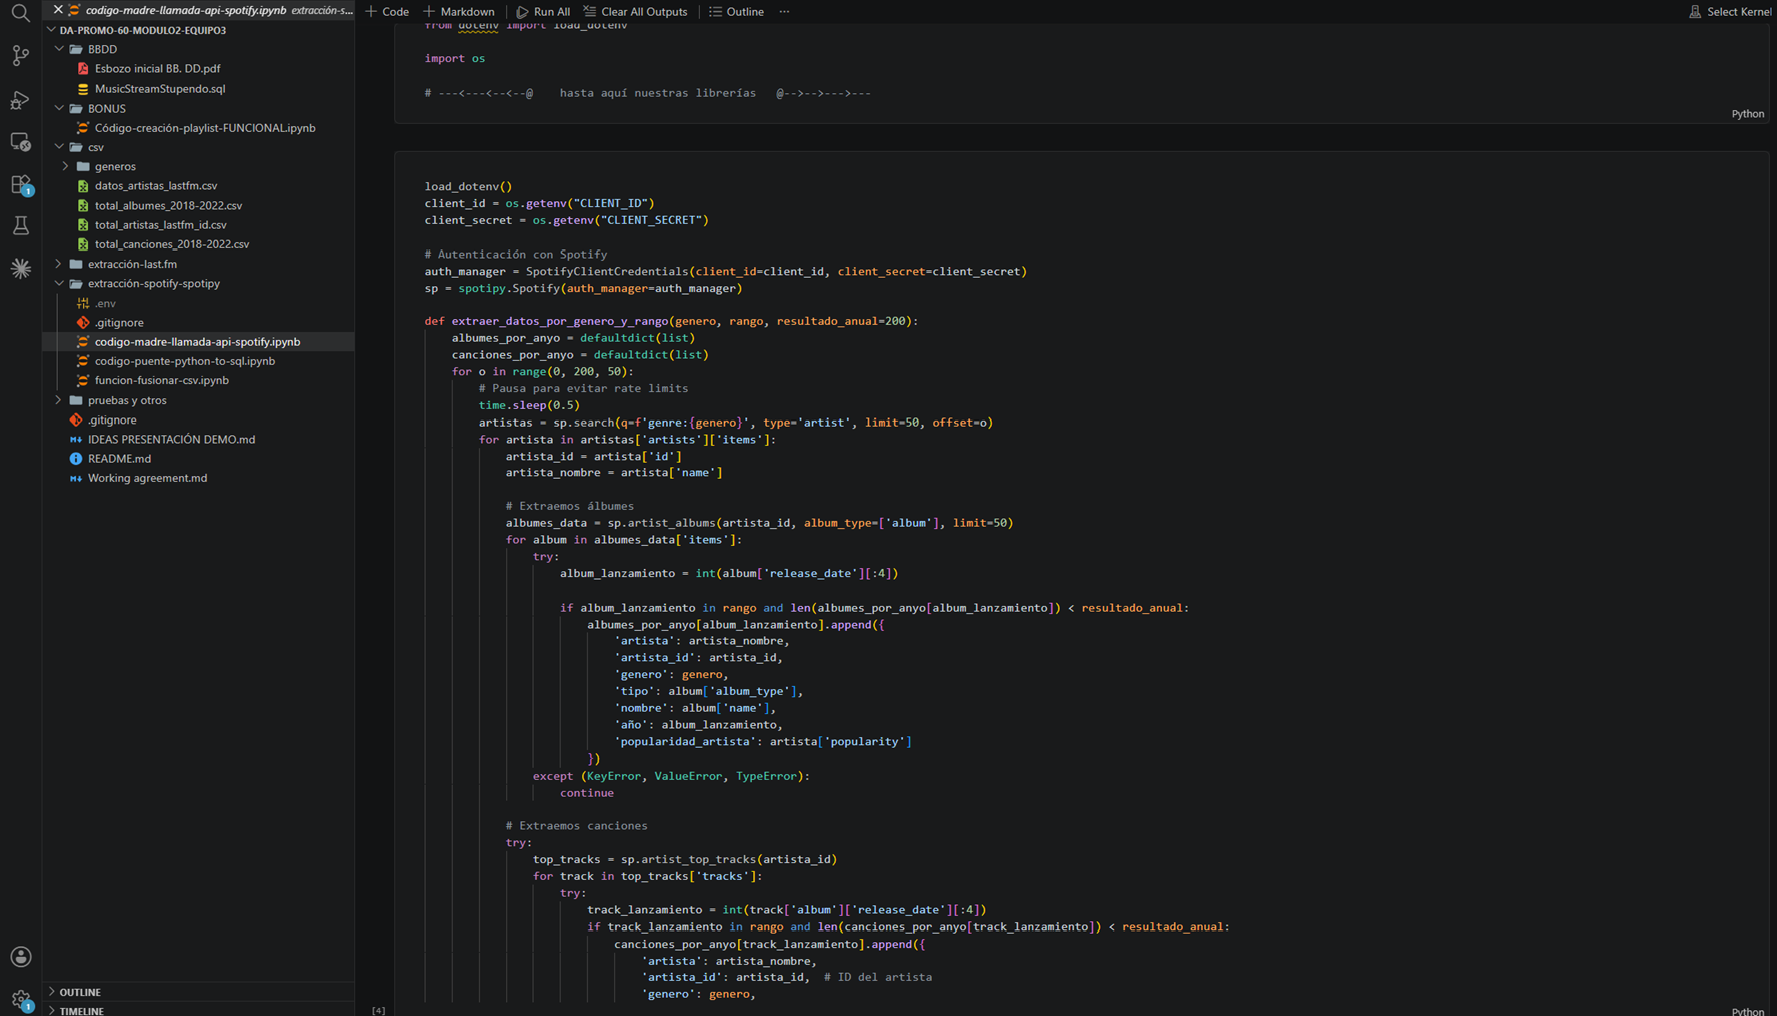Screen dimensions: 1777x1016
Task: Click Select Kernel button
Action: pyautogui.click(x=1730, y=11)
